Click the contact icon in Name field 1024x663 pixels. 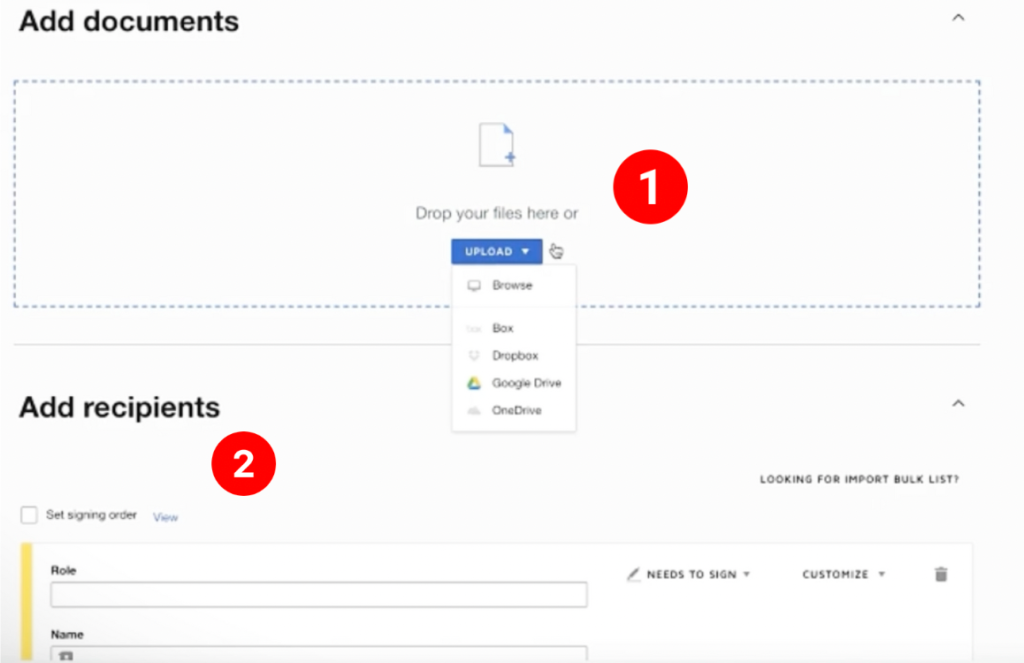(66, 656)
